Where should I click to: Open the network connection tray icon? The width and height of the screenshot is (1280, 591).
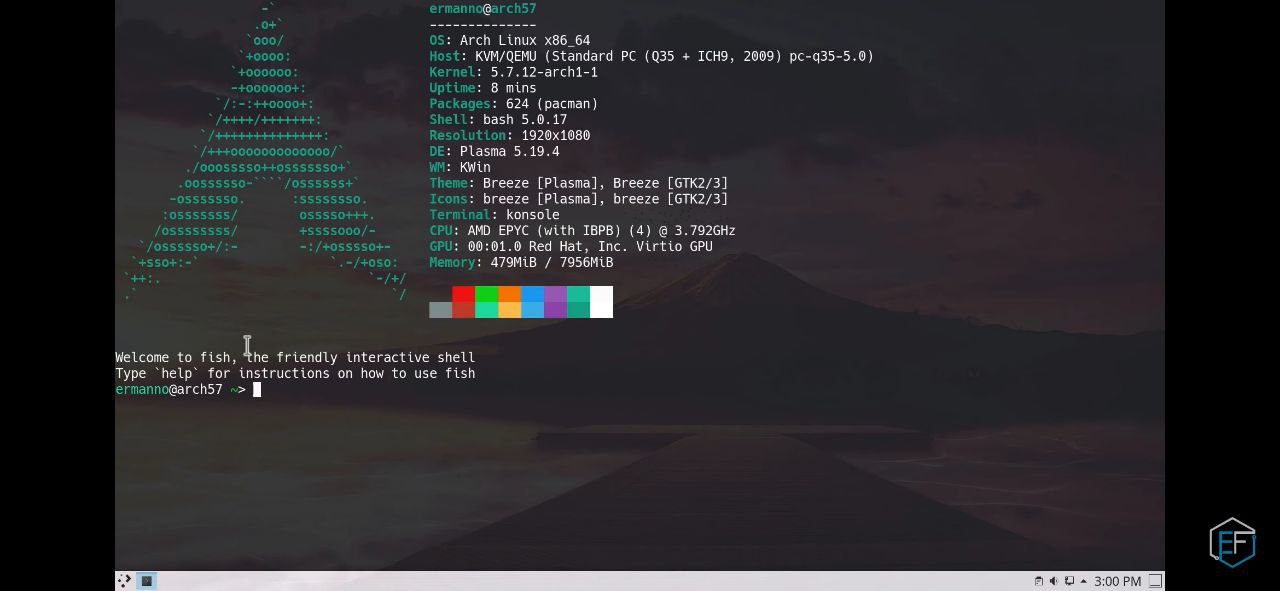1069,581
